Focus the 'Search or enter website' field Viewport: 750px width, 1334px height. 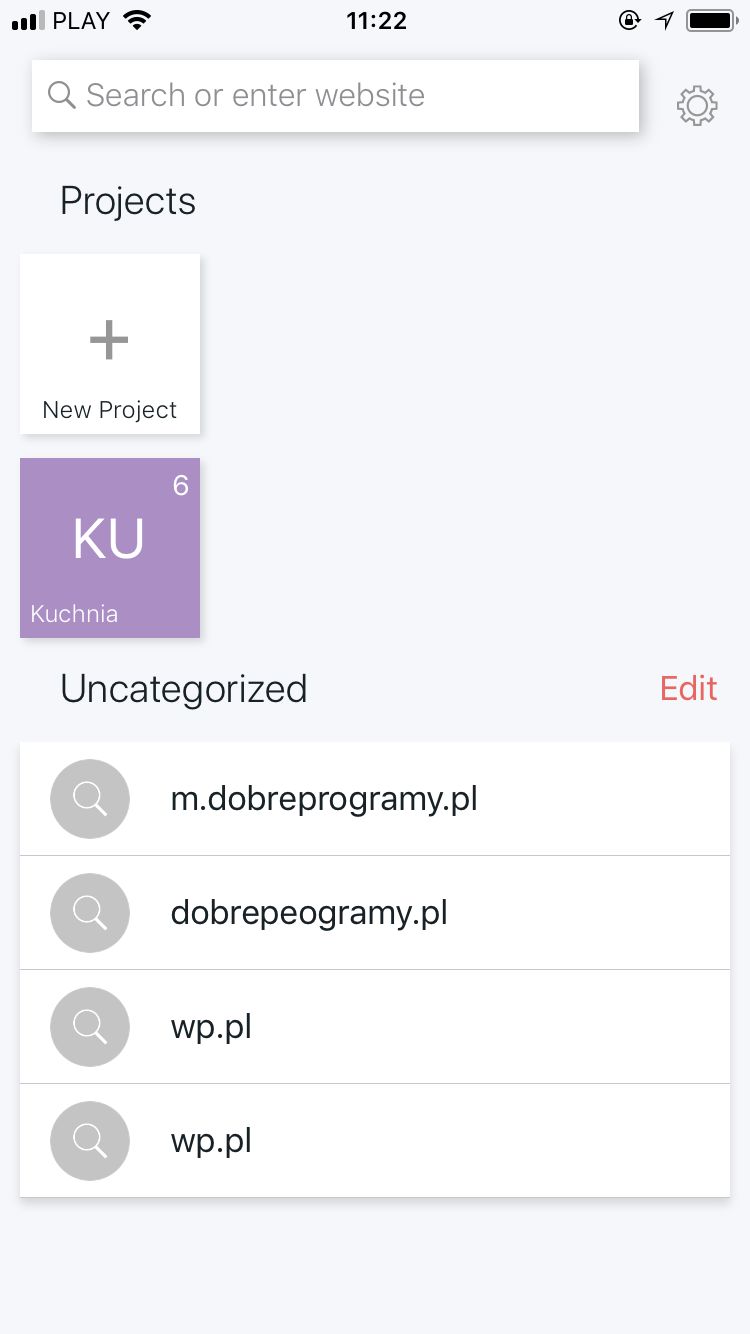[x=340, y=95]
